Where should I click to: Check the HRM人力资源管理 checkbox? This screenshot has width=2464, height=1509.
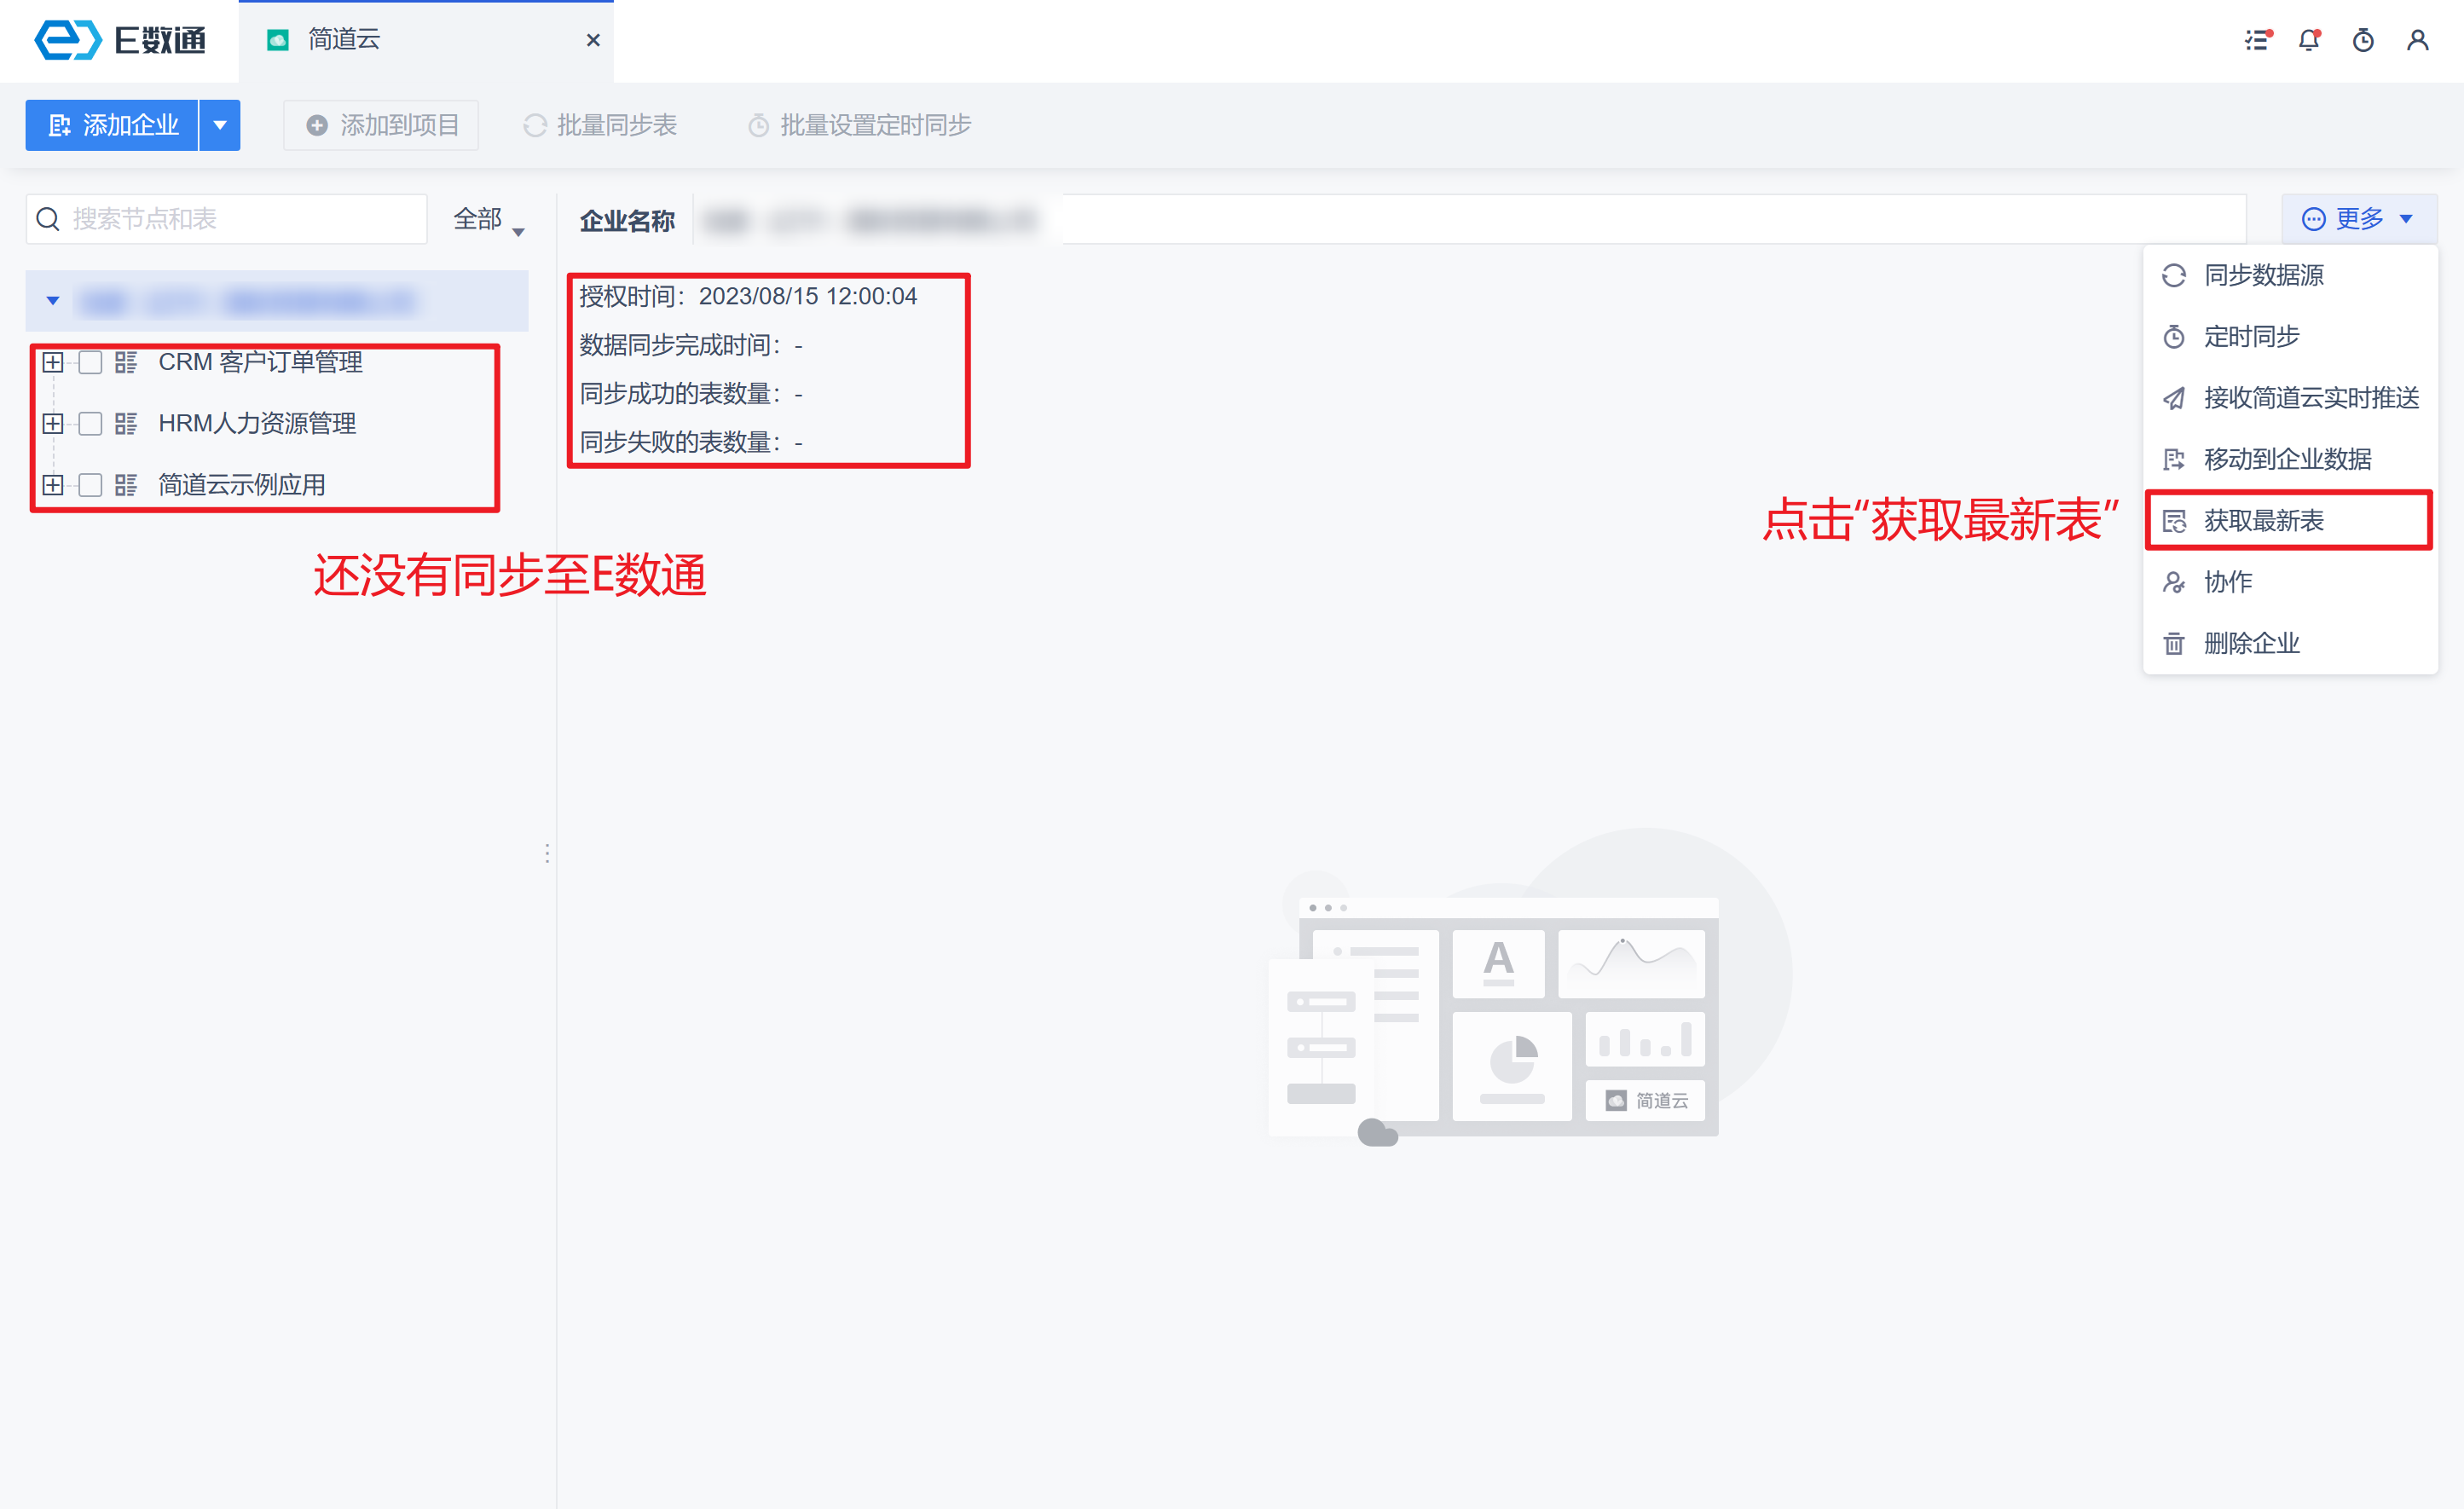[90, 424]
